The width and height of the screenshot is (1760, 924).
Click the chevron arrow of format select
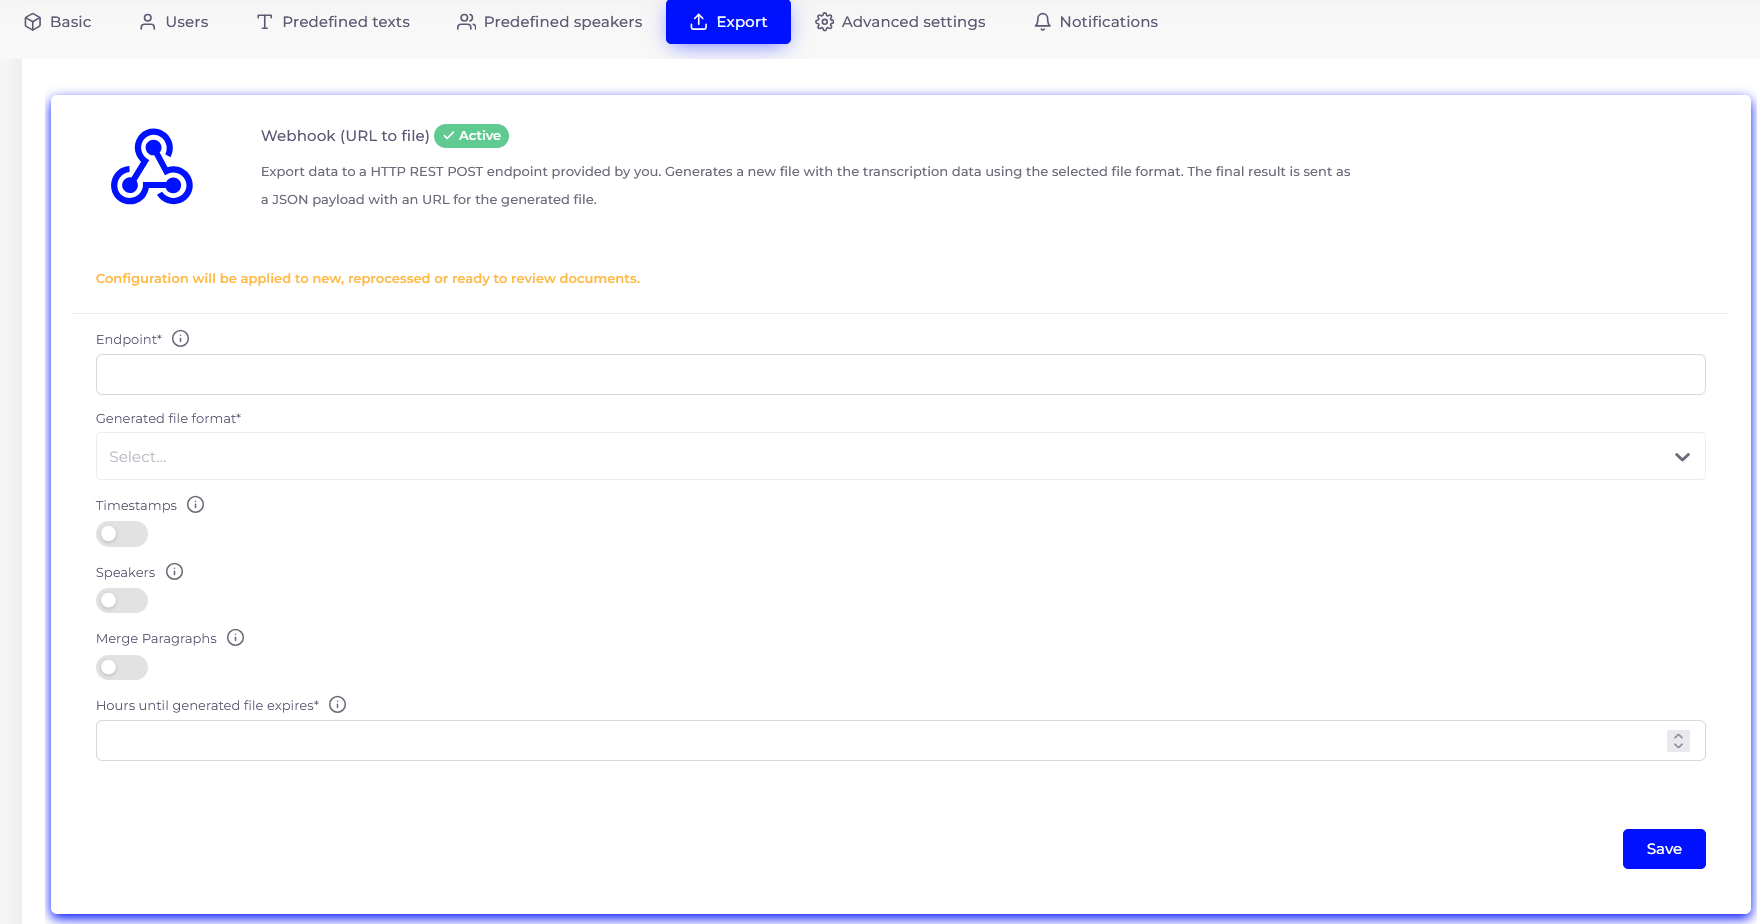tap(1682, 457)
